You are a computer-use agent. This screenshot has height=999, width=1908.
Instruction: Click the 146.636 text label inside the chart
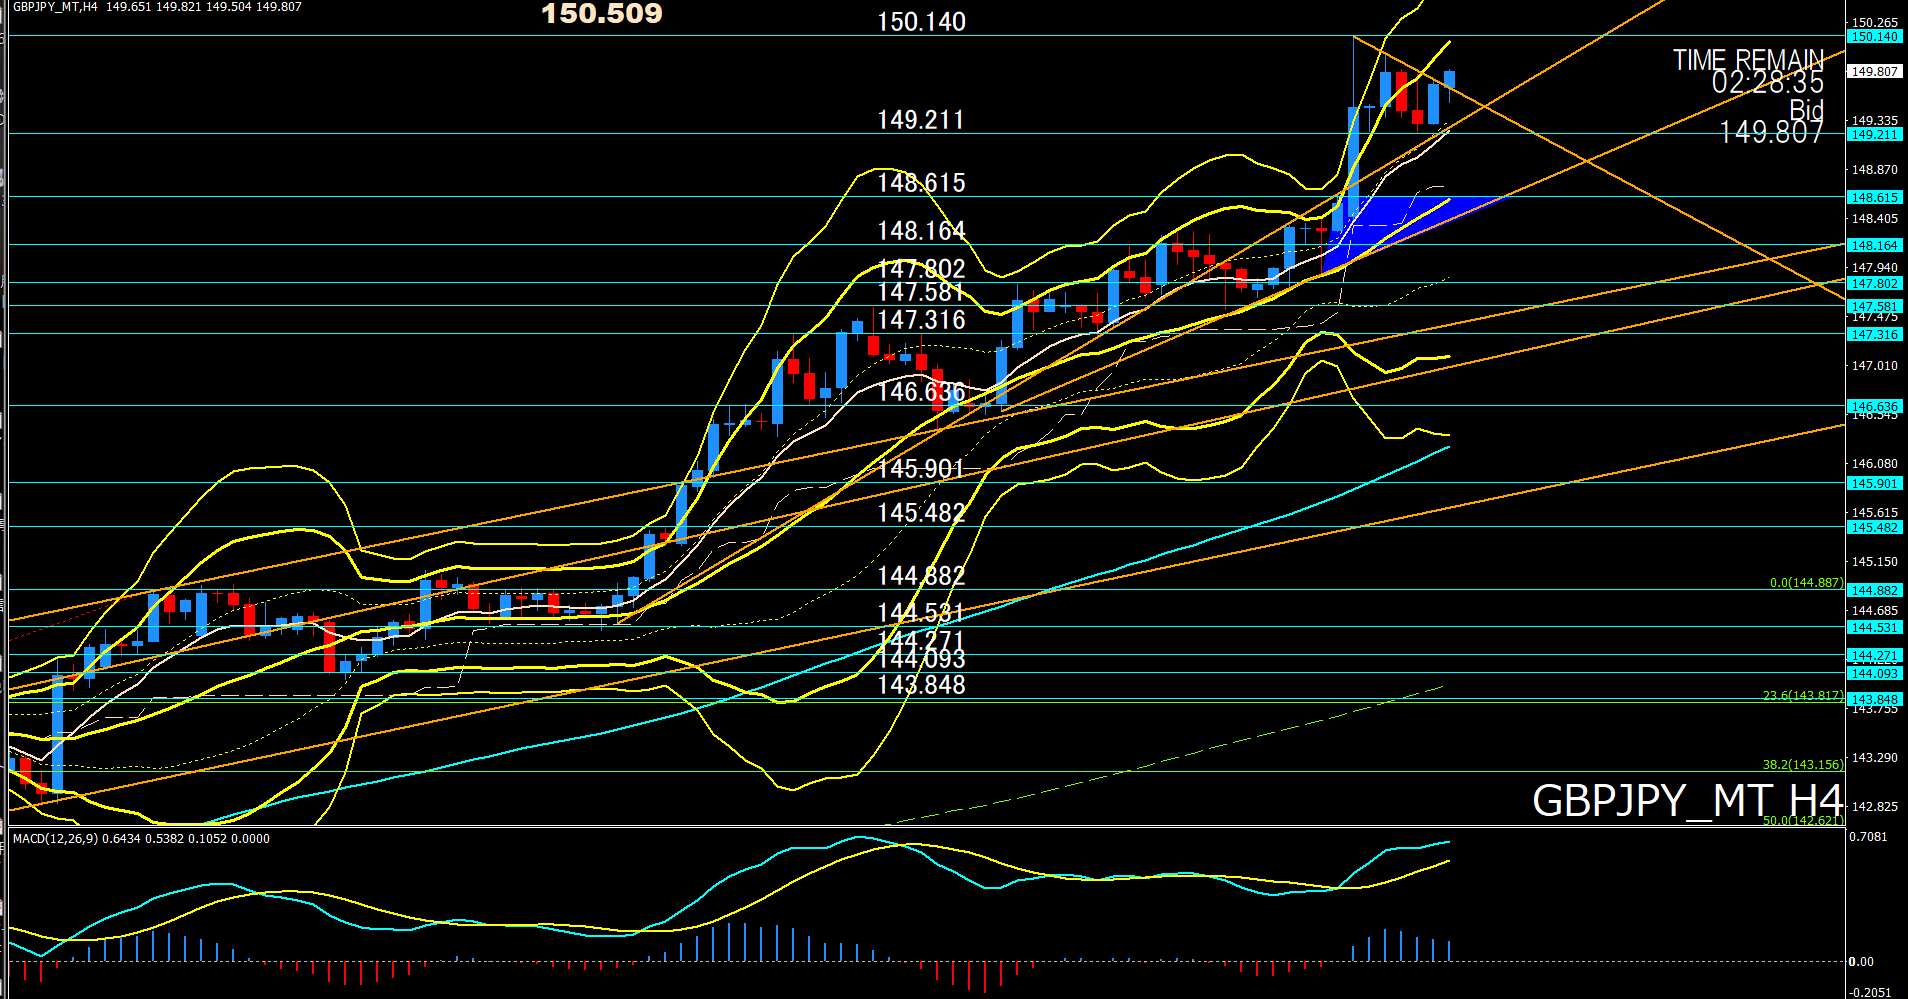tap(921, 392)
